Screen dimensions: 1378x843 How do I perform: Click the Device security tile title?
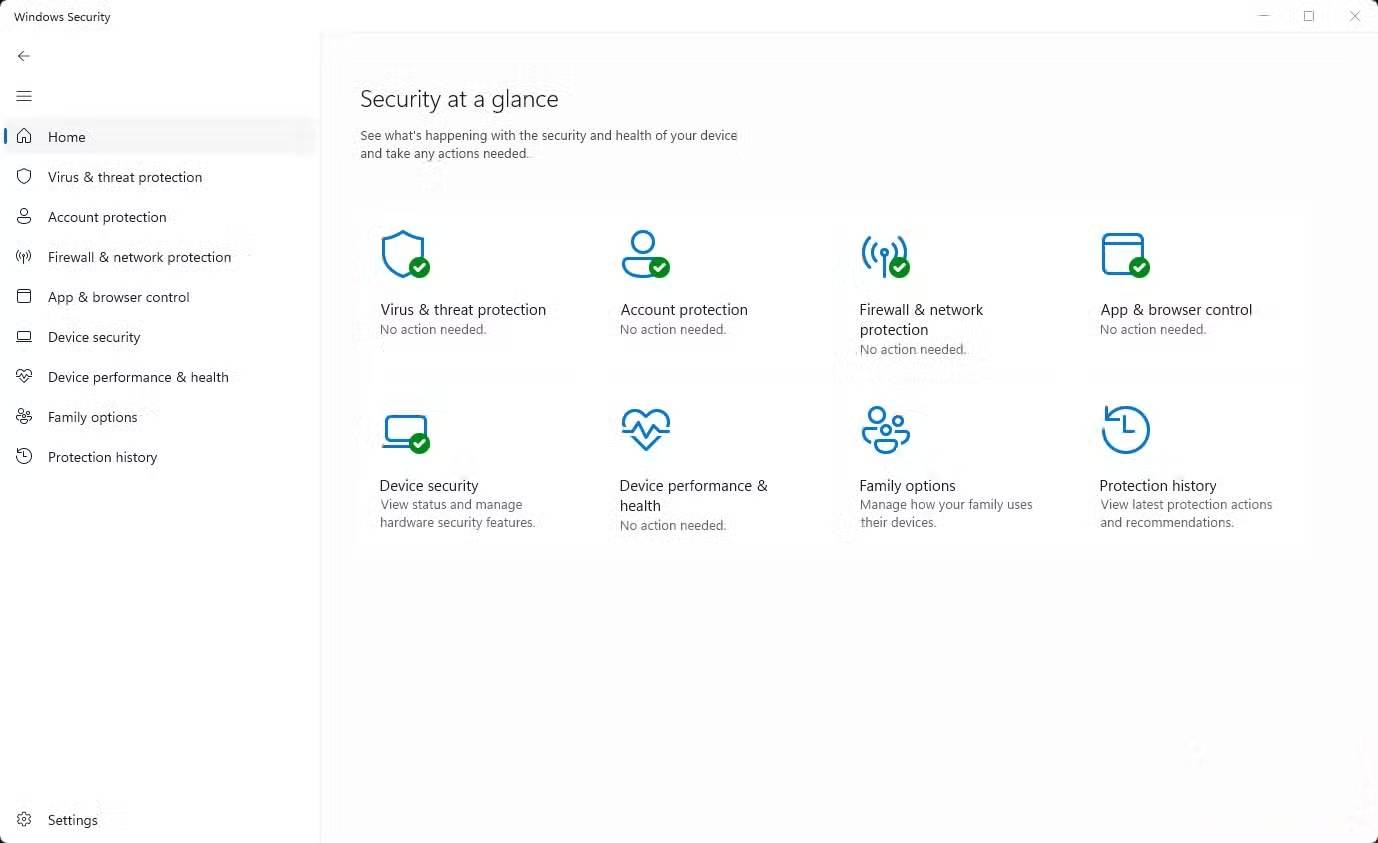tap(429, 486)
